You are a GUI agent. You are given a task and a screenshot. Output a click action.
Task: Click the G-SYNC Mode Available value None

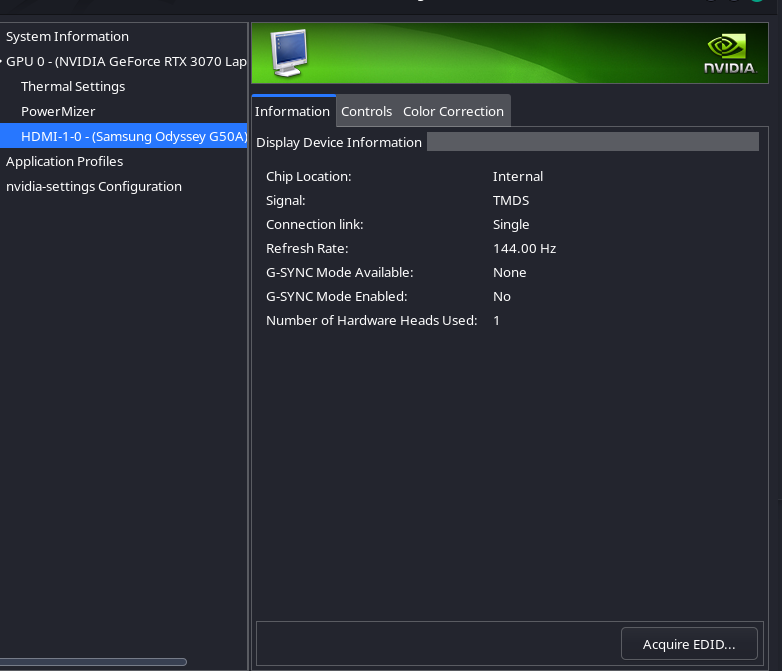pos(509,272)
